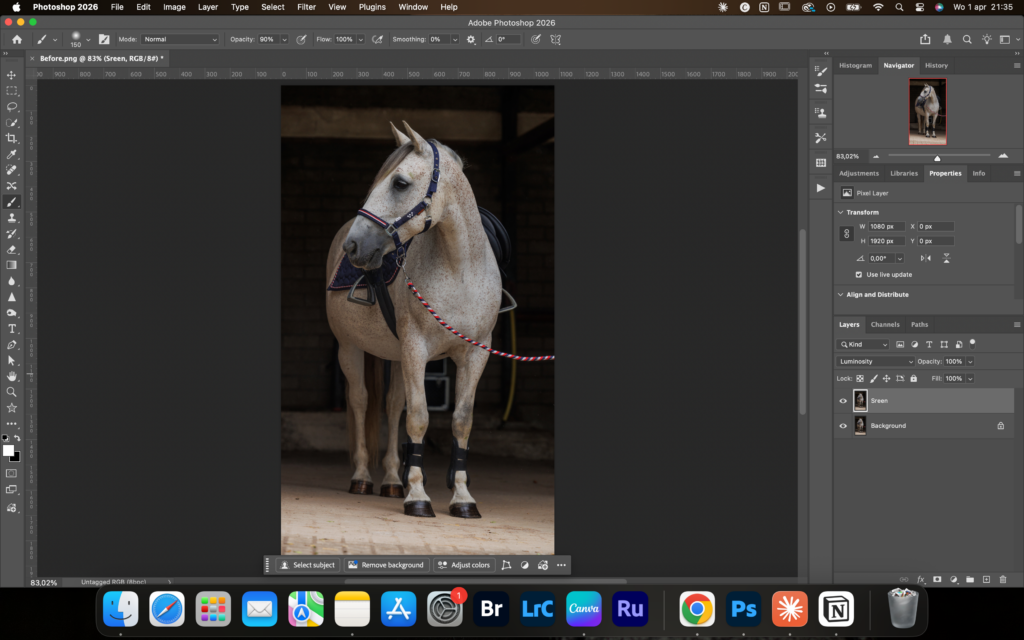Click the Select subject button
Screen dimensions: 1024x640
[307, 565]
